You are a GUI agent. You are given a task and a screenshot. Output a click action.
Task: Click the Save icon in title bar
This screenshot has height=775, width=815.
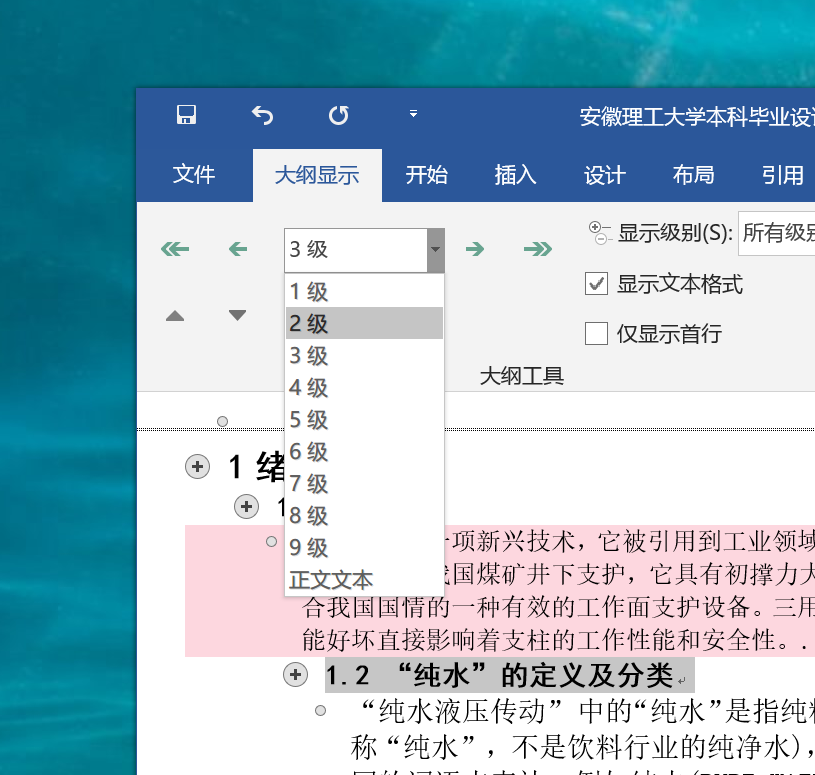186,116
